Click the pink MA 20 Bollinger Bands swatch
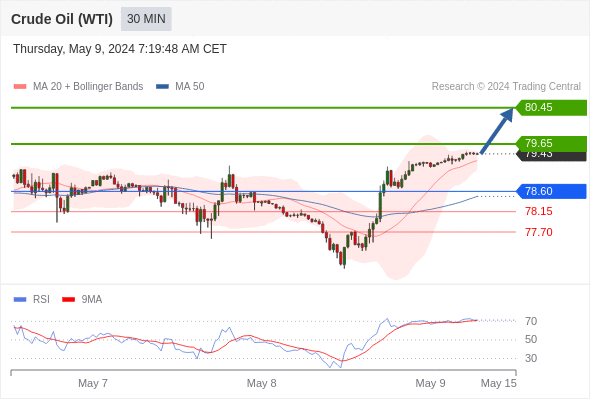590x400 pixels. pyautogui.click(x=20, y=87)
